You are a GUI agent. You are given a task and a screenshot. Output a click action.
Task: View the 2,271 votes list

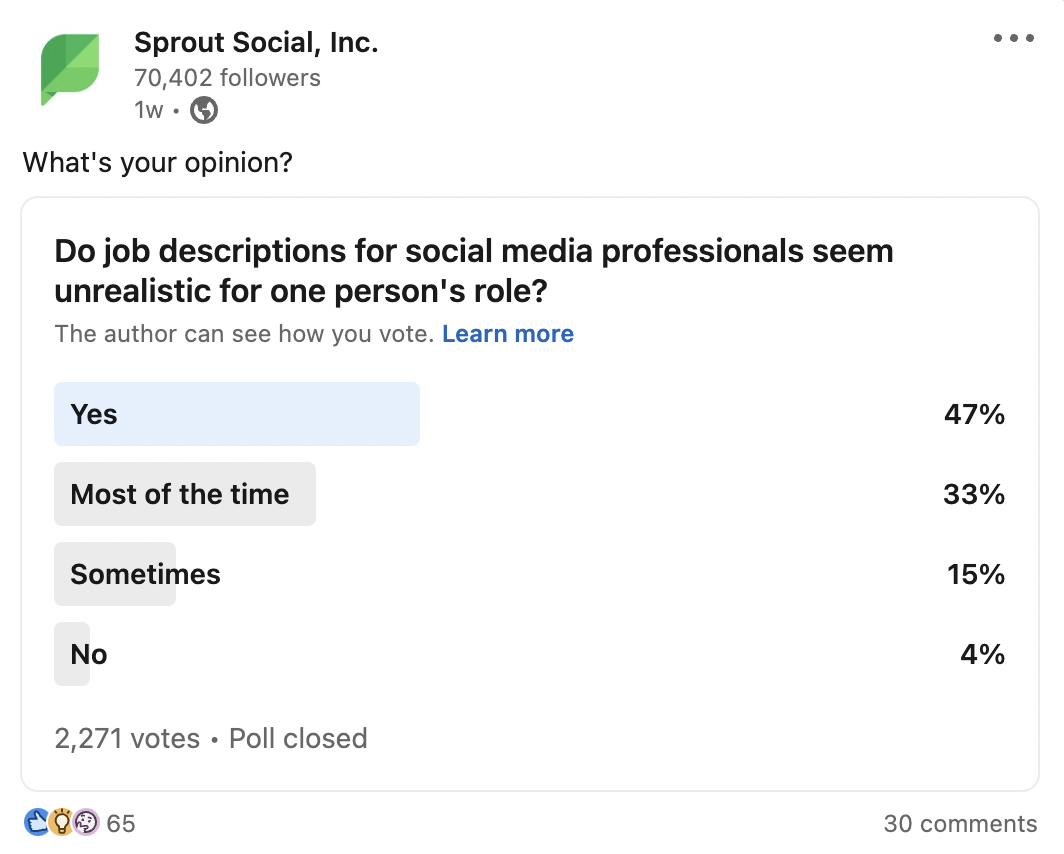[127, 739]
